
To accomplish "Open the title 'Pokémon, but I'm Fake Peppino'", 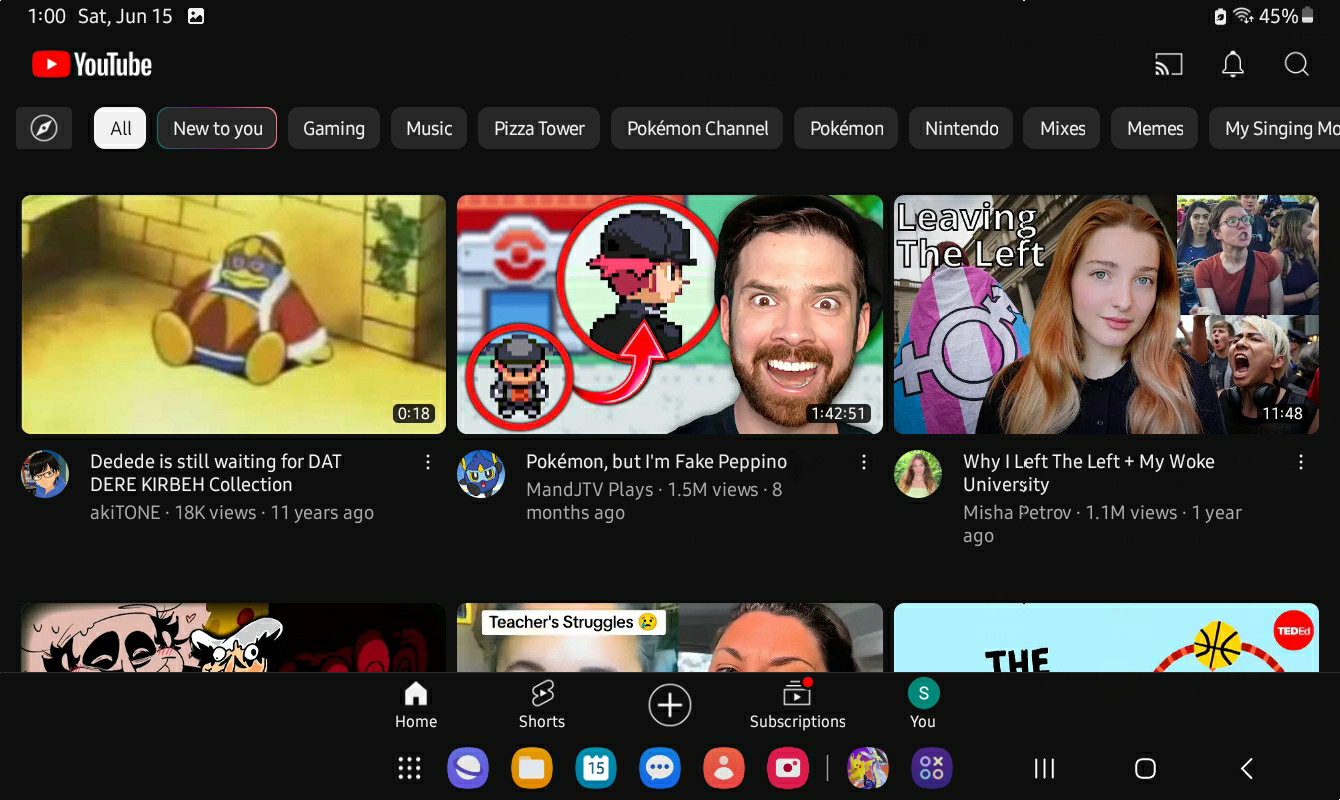I will tap(656, 462).
